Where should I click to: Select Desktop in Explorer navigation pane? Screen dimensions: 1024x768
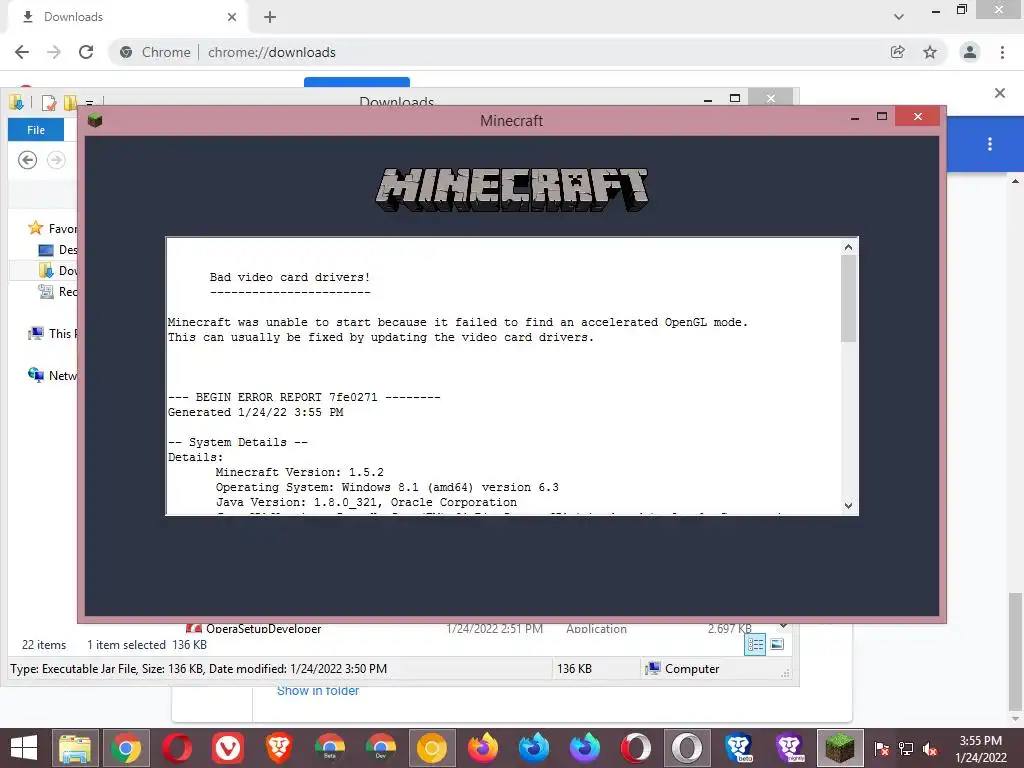click(x=58, y=249)
